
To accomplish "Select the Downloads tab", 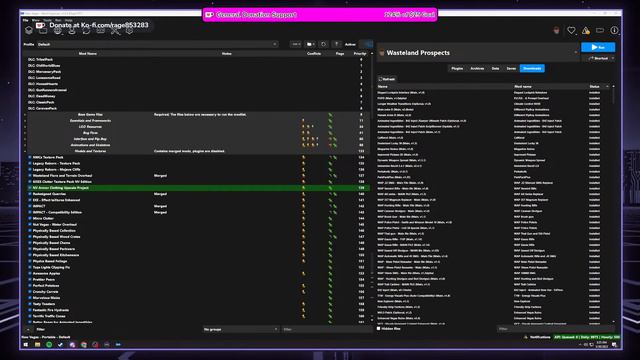I will tap(532, 69).
